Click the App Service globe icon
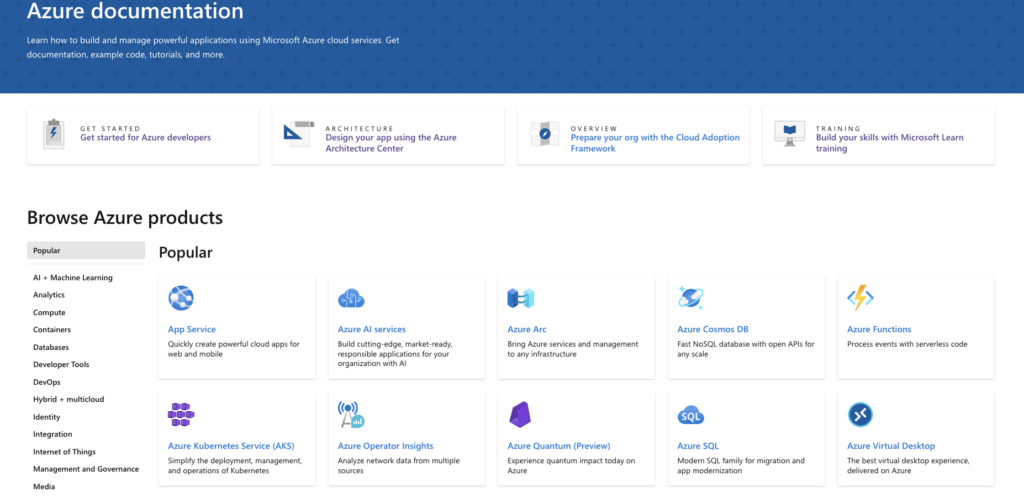1024x497 pixels. pyautogui.click(x=181, y=298)
